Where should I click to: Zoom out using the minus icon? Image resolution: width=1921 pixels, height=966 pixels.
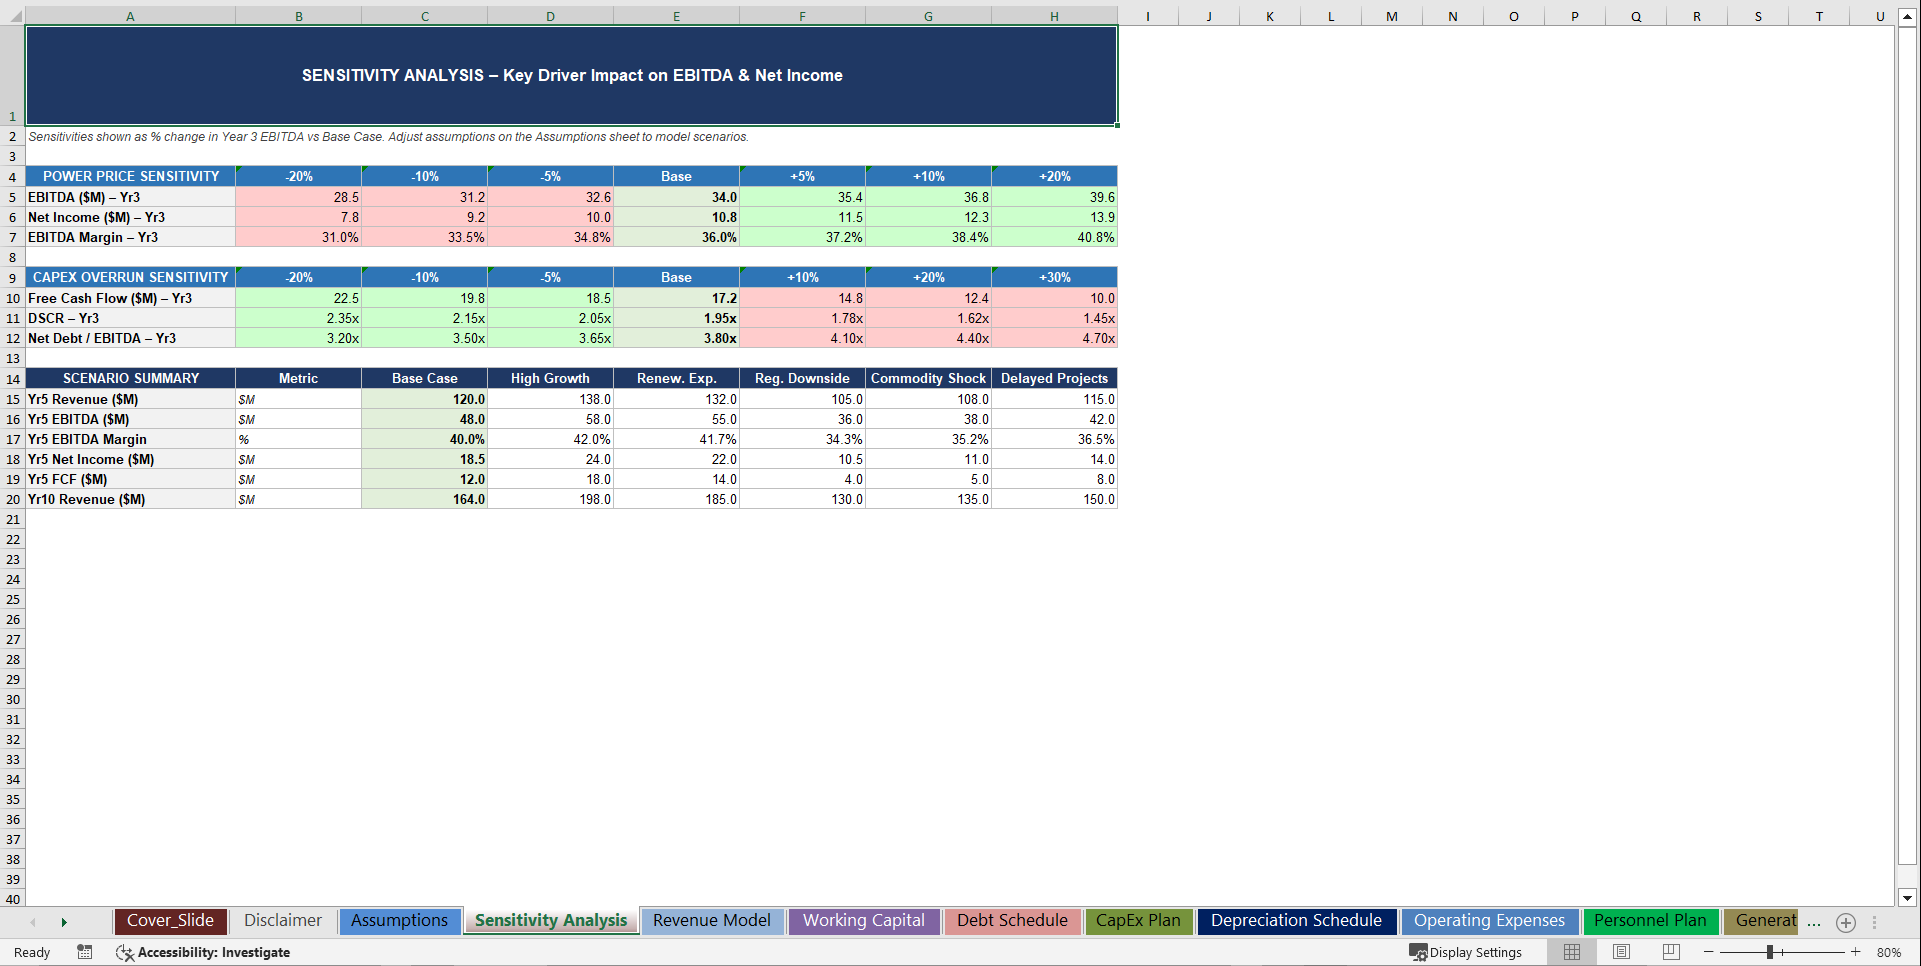(1710, 952)
